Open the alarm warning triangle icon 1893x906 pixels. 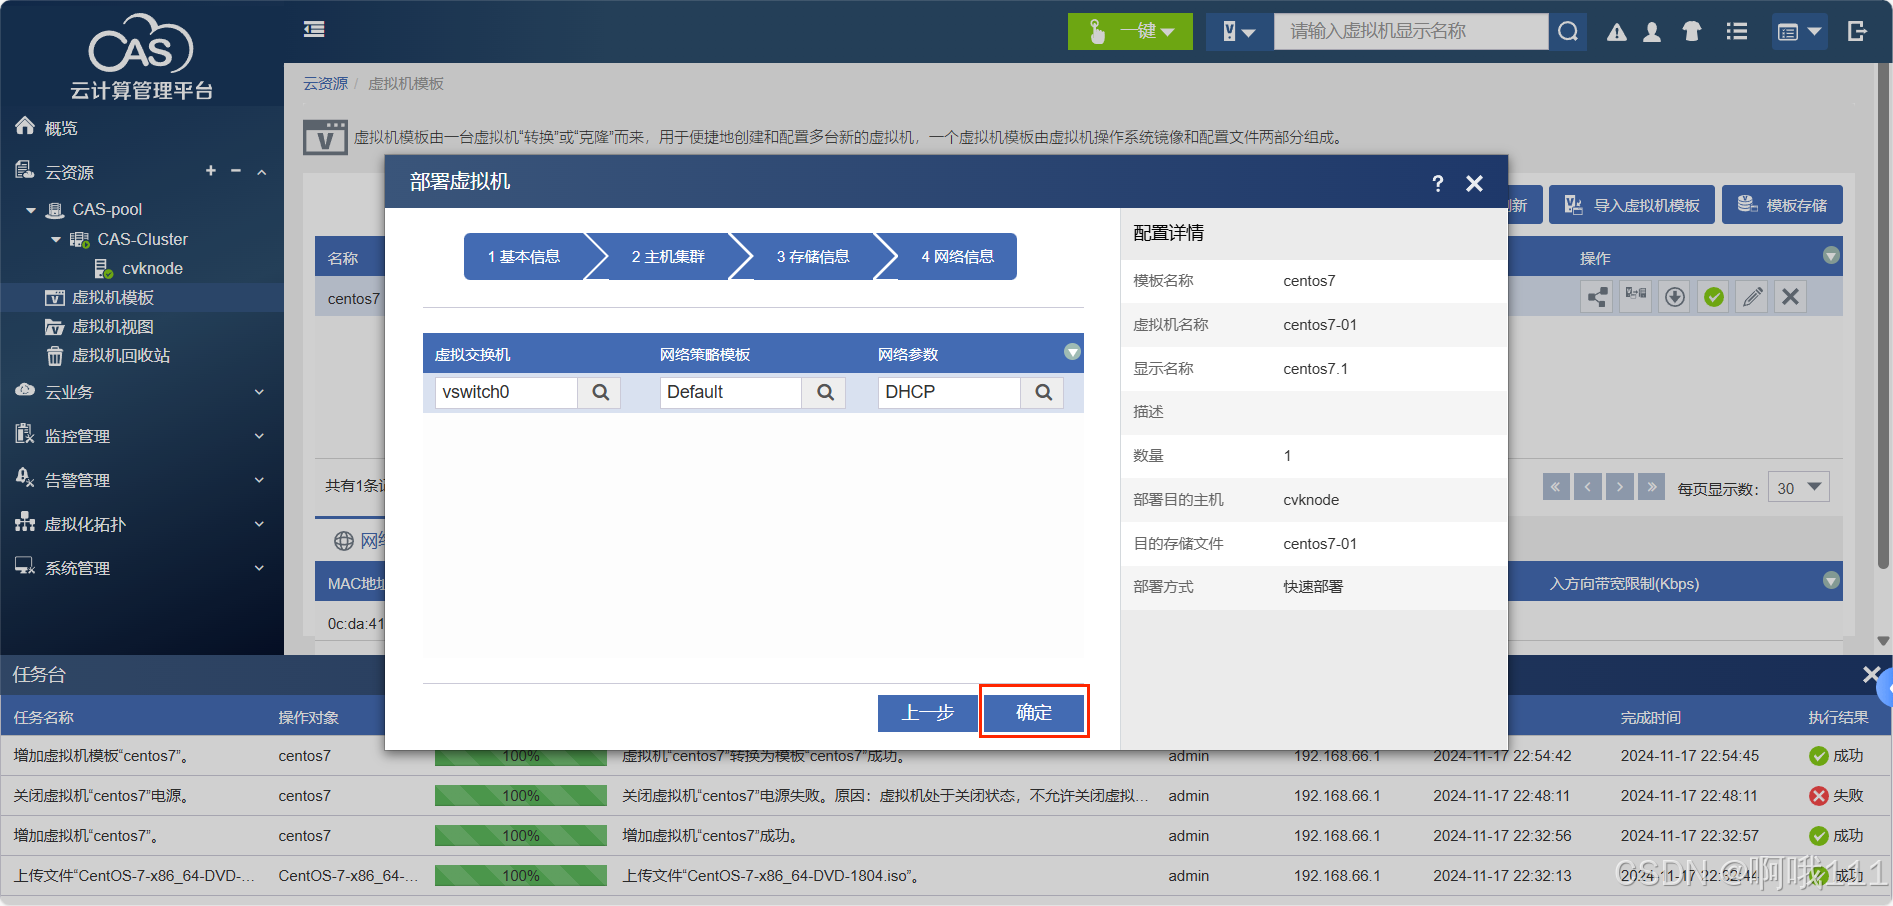[1616, 32]
